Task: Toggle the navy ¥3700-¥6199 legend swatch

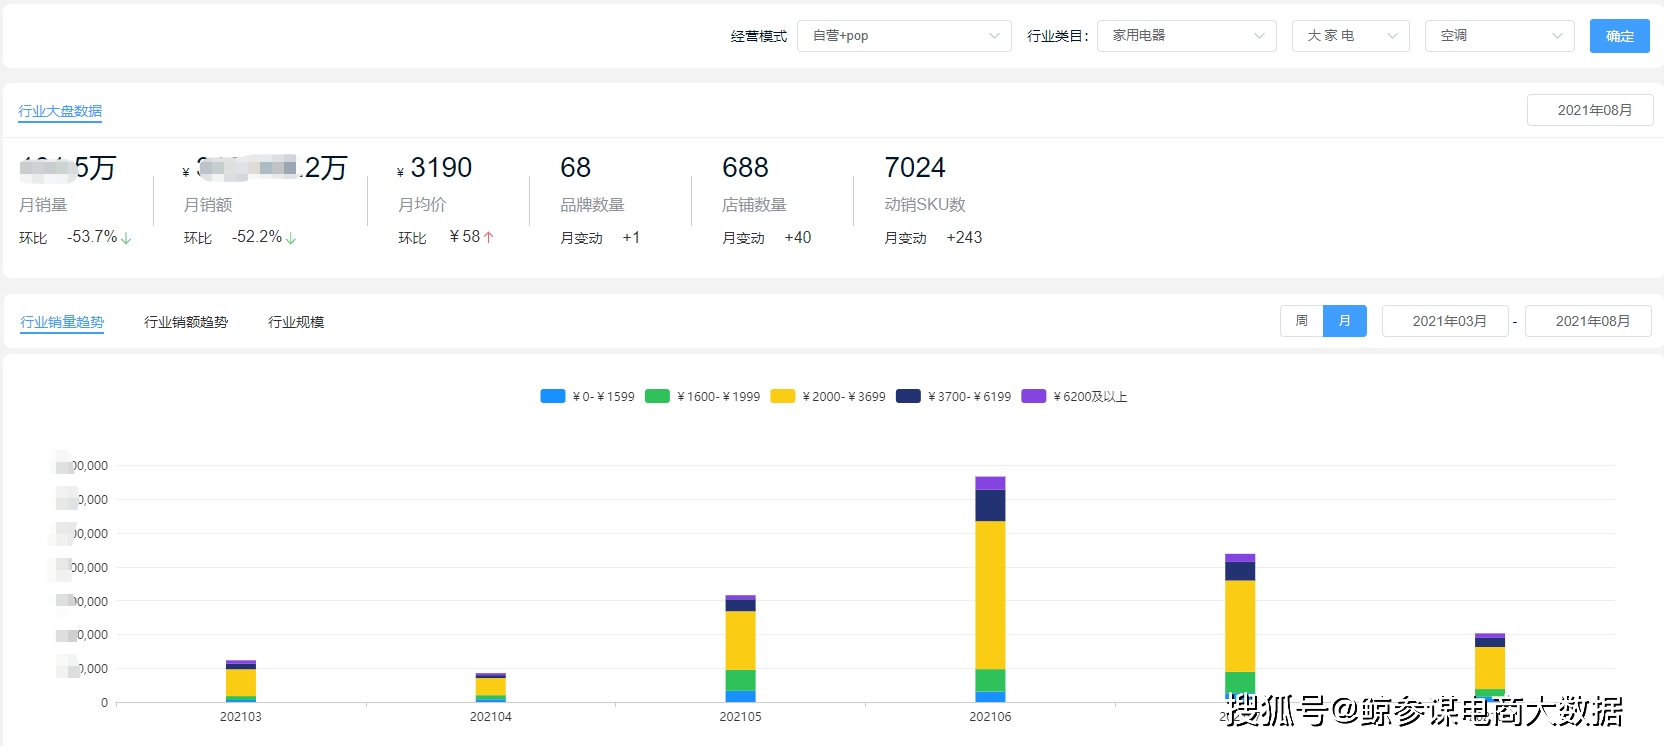Action: (908, 397)
